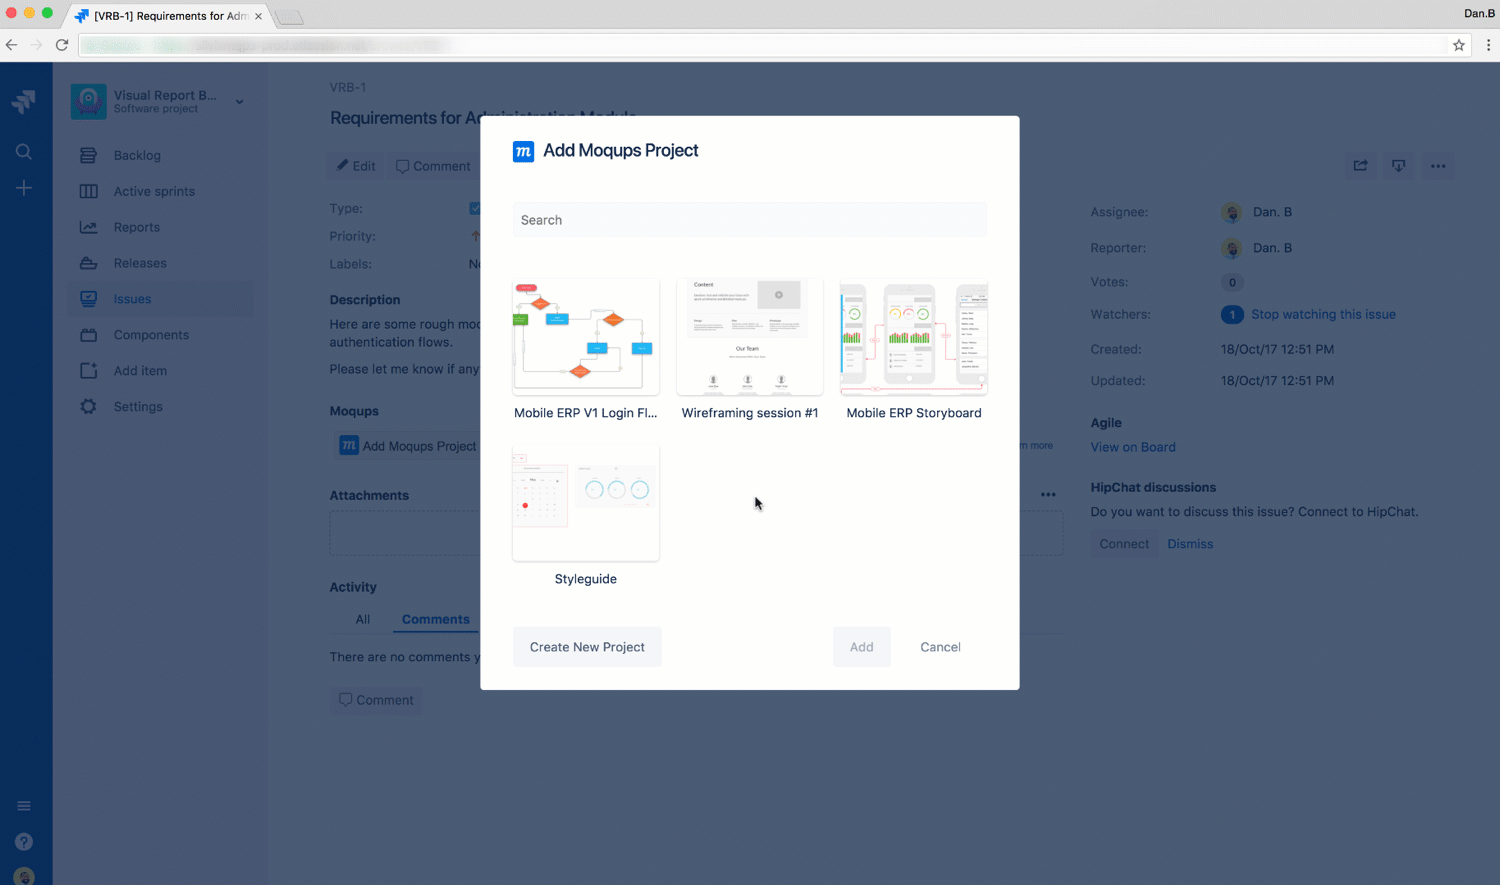Open the help icon at bottom left
Screen dimensions: 1500x885
click(x=23, y=841)
